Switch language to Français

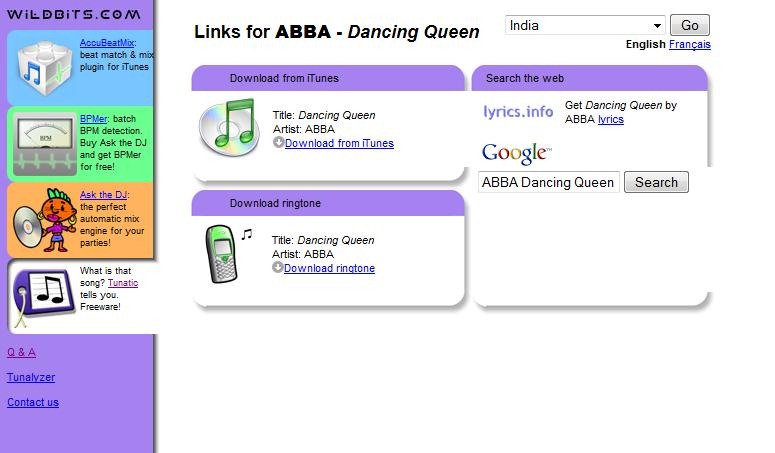[x=689, y=44]
